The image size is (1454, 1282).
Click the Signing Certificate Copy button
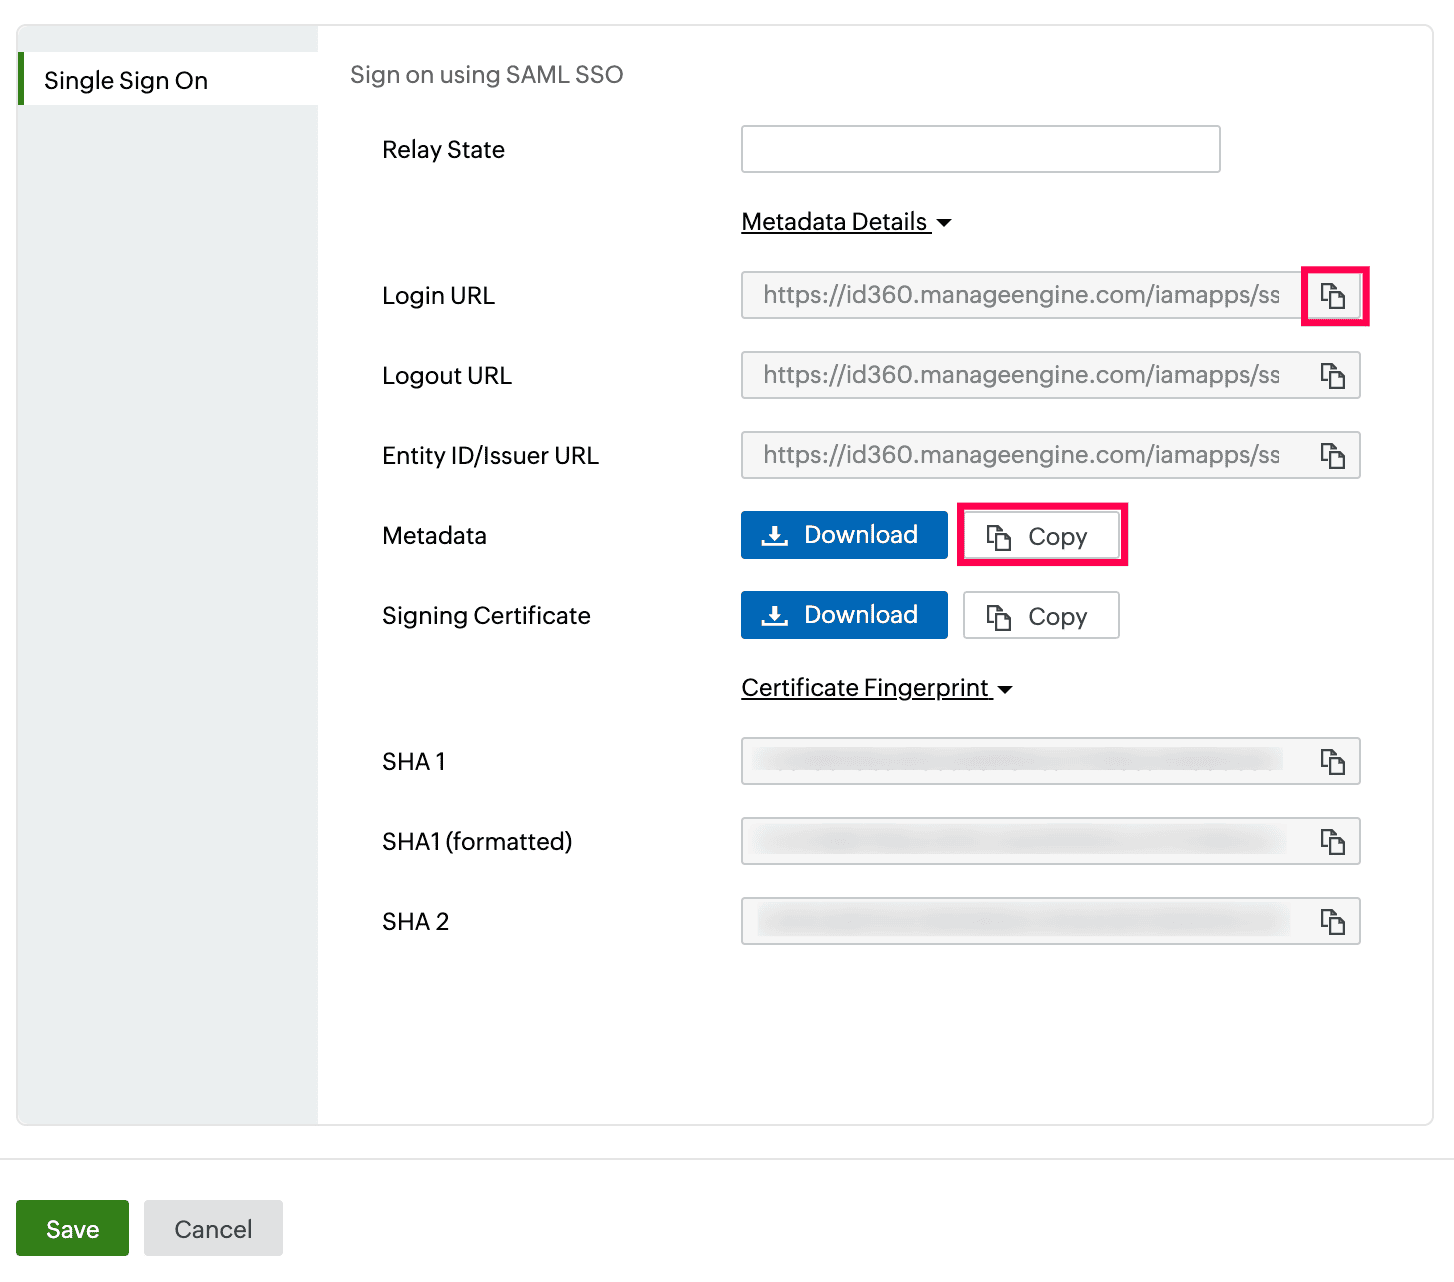(x=1041, y=616)
